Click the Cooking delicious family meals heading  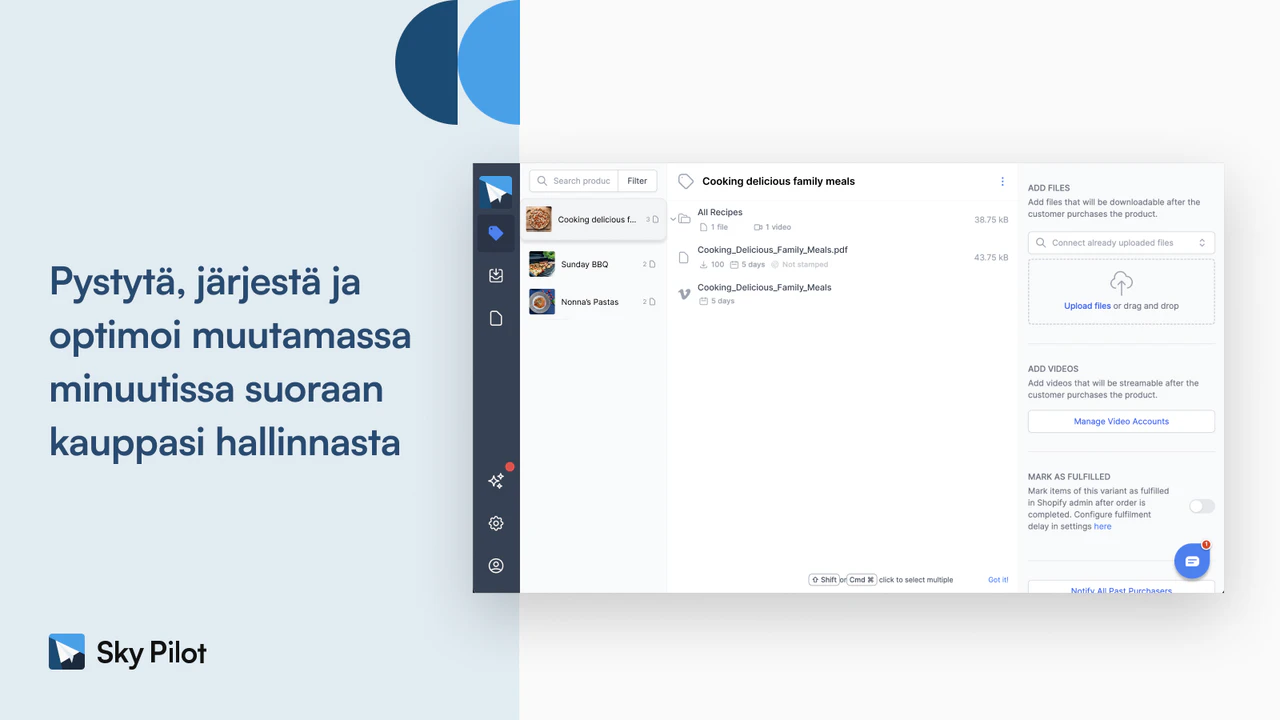click(x=778, y=181)
